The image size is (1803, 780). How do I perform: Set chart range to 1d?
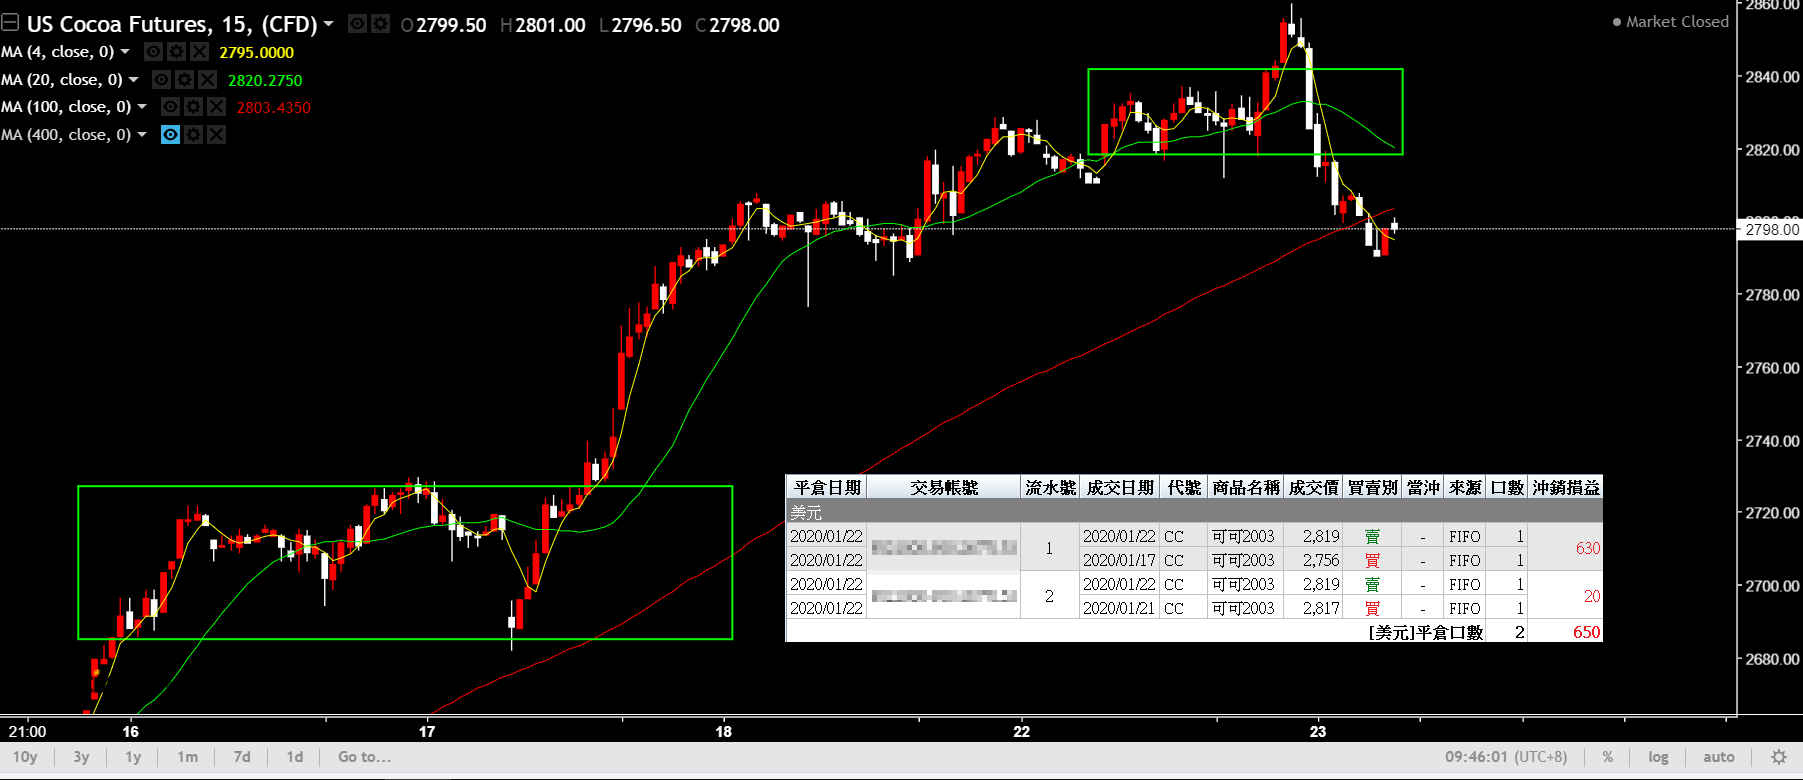(x=295, y=757)
